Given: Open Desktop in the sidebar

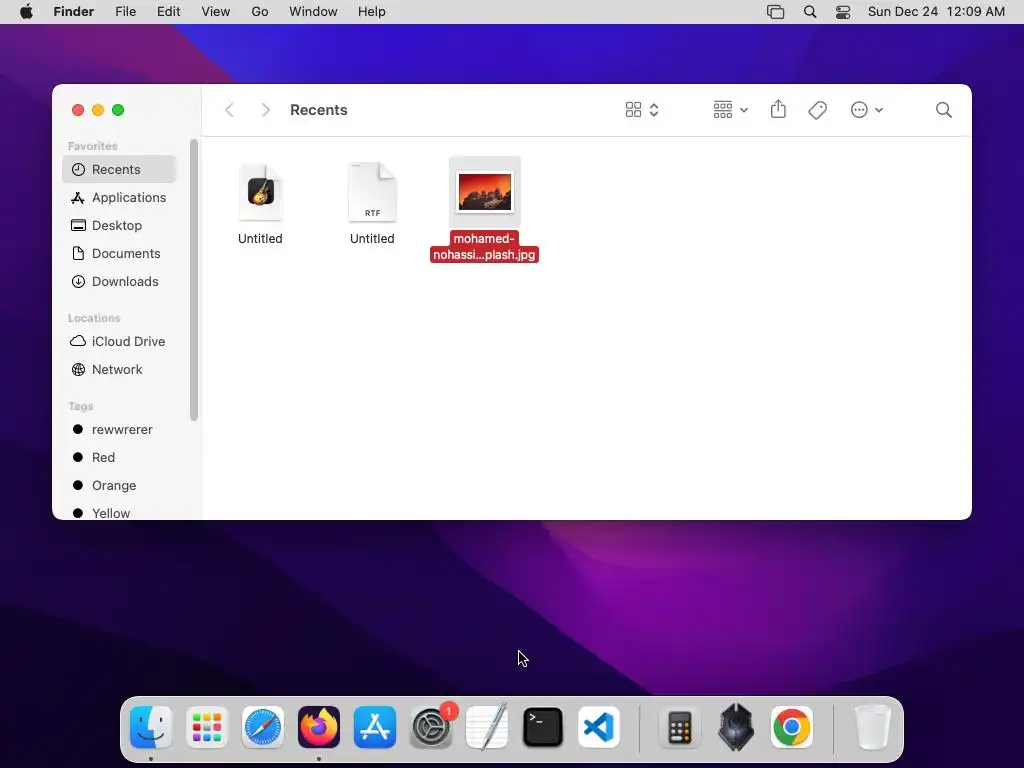Looking at the screenshot, I should pyautogui.click(x=120, y=225).
